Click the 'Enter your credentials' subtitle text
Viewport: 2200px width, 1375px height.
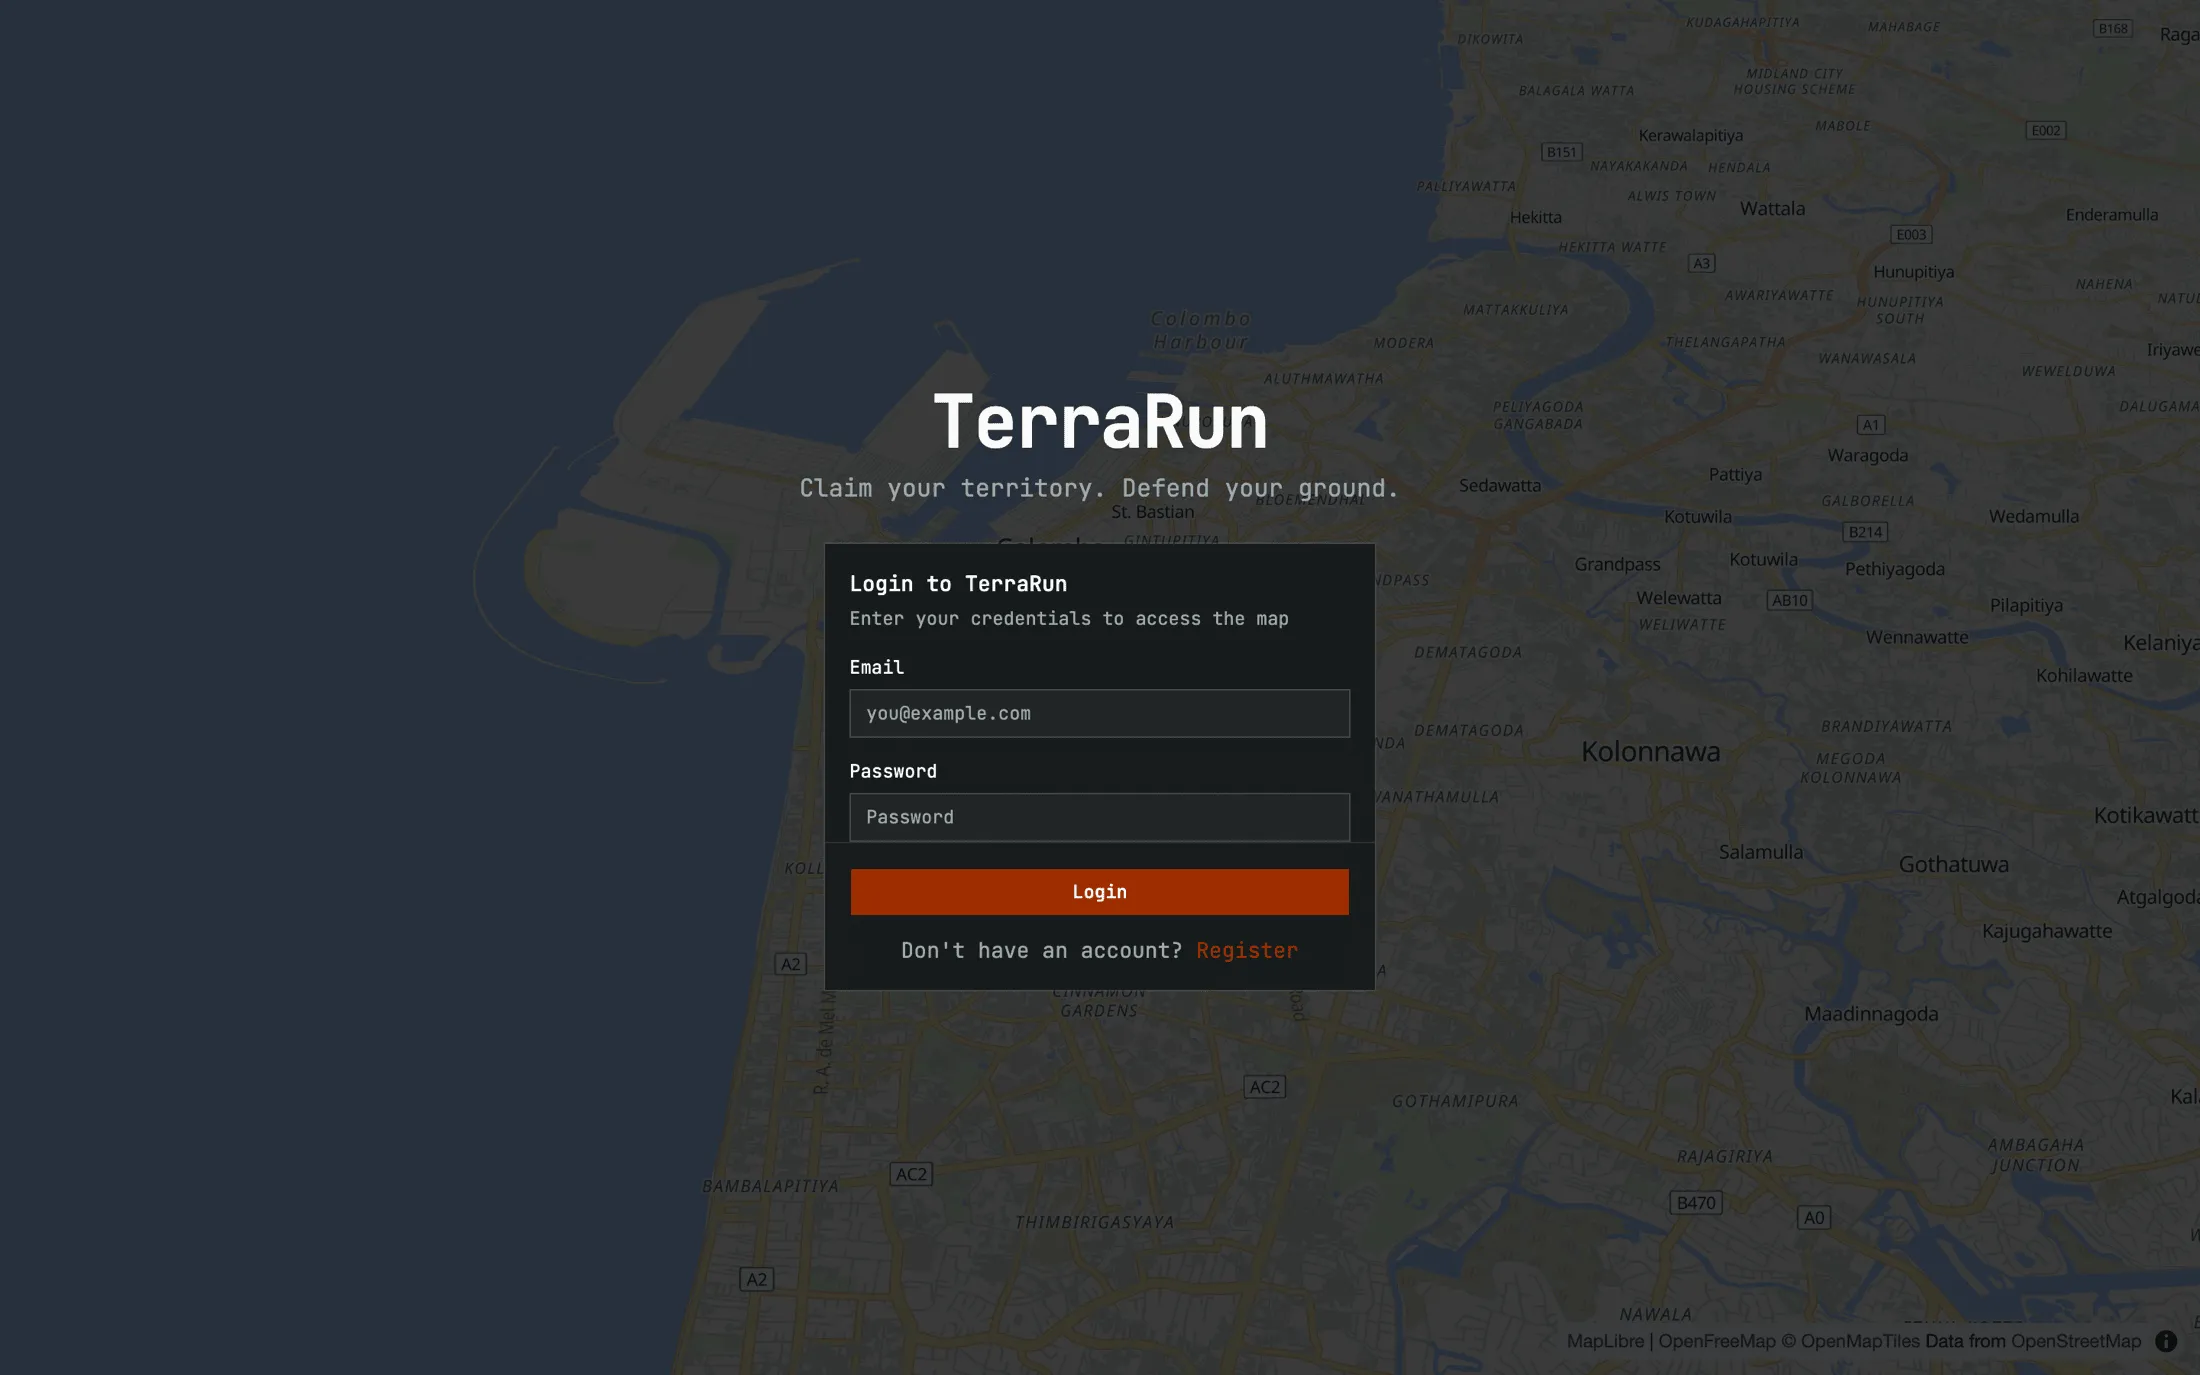click(x=1069, y=619)
